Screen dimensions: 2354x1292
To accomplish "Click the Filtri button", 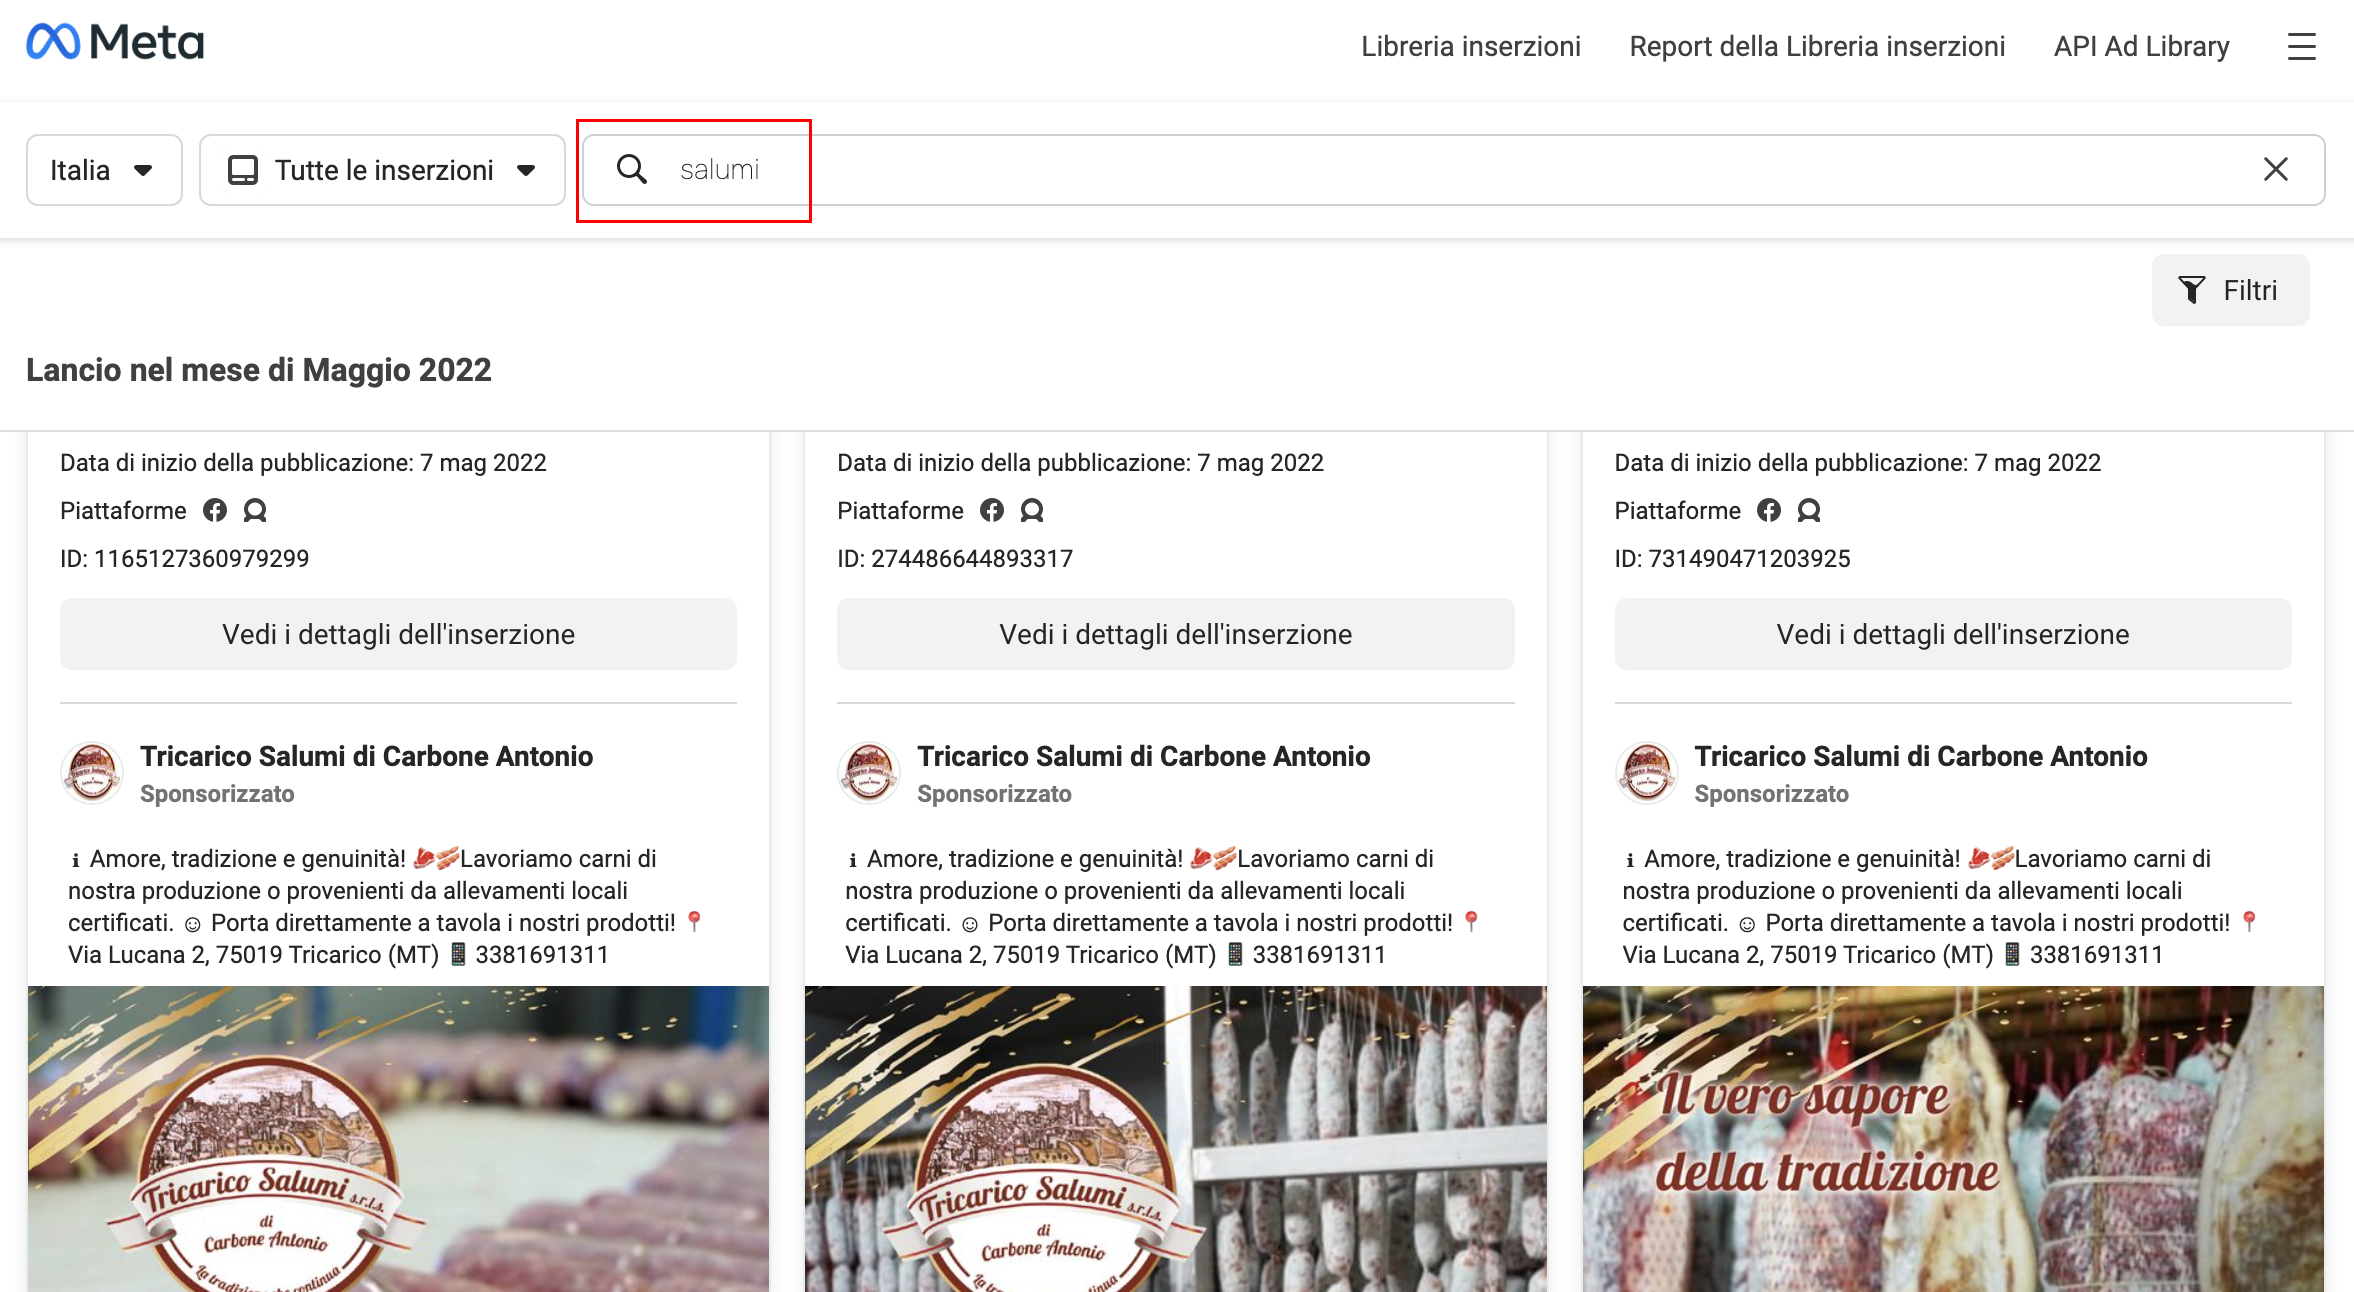I will point(2230,290).
